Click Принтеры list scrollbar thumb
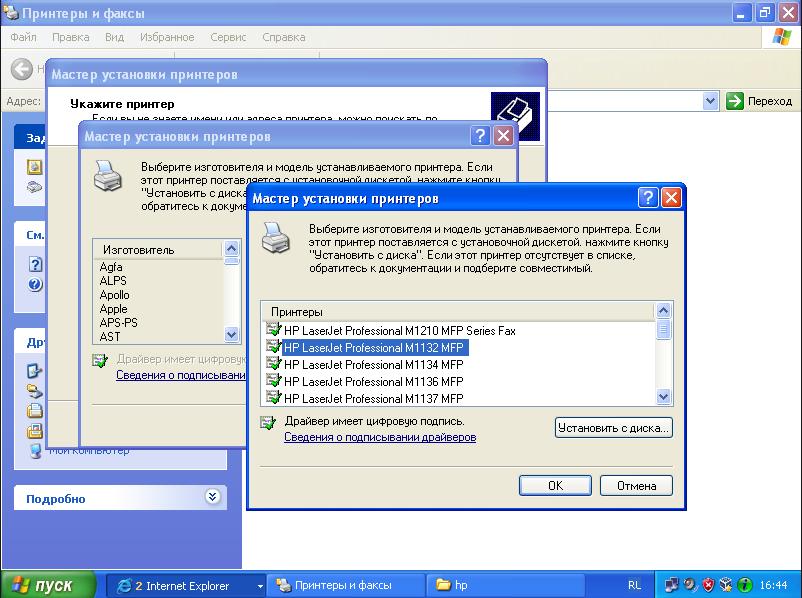The height and width of the screenshot is (598, 802). click(x=663, y=329)
